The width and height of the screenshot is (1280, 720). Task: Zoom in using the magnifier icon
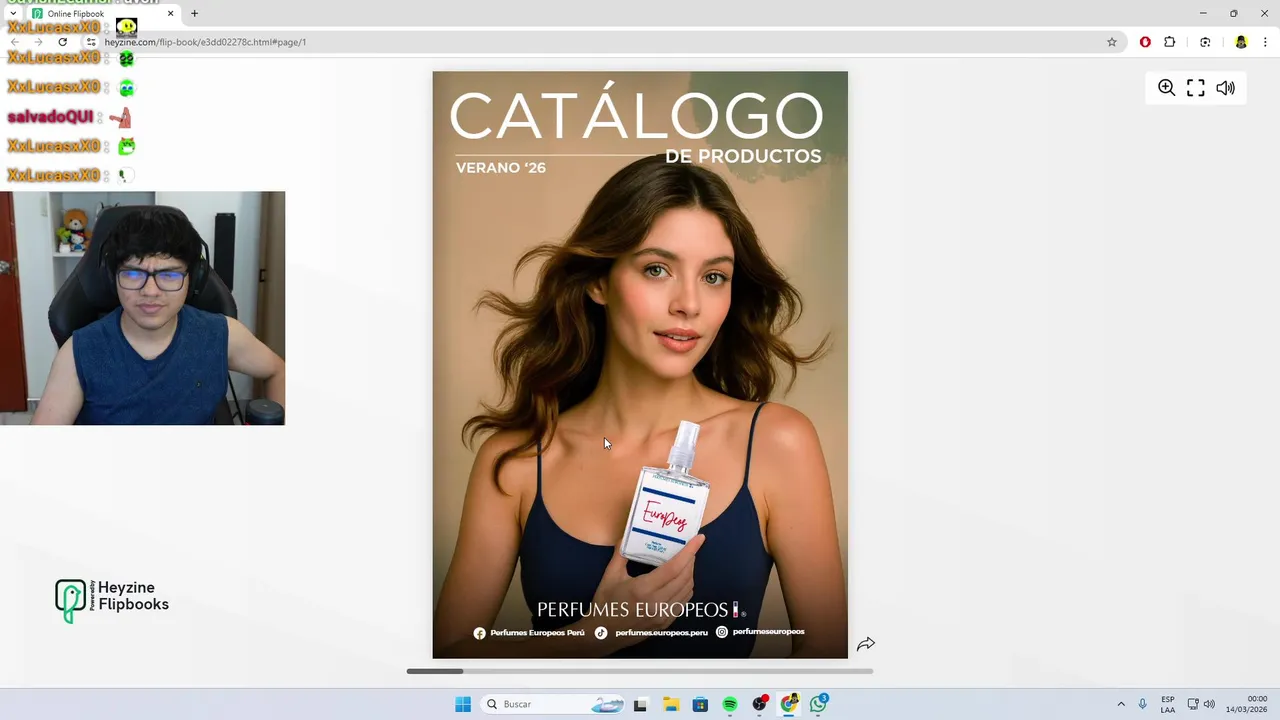point(1166,88)
